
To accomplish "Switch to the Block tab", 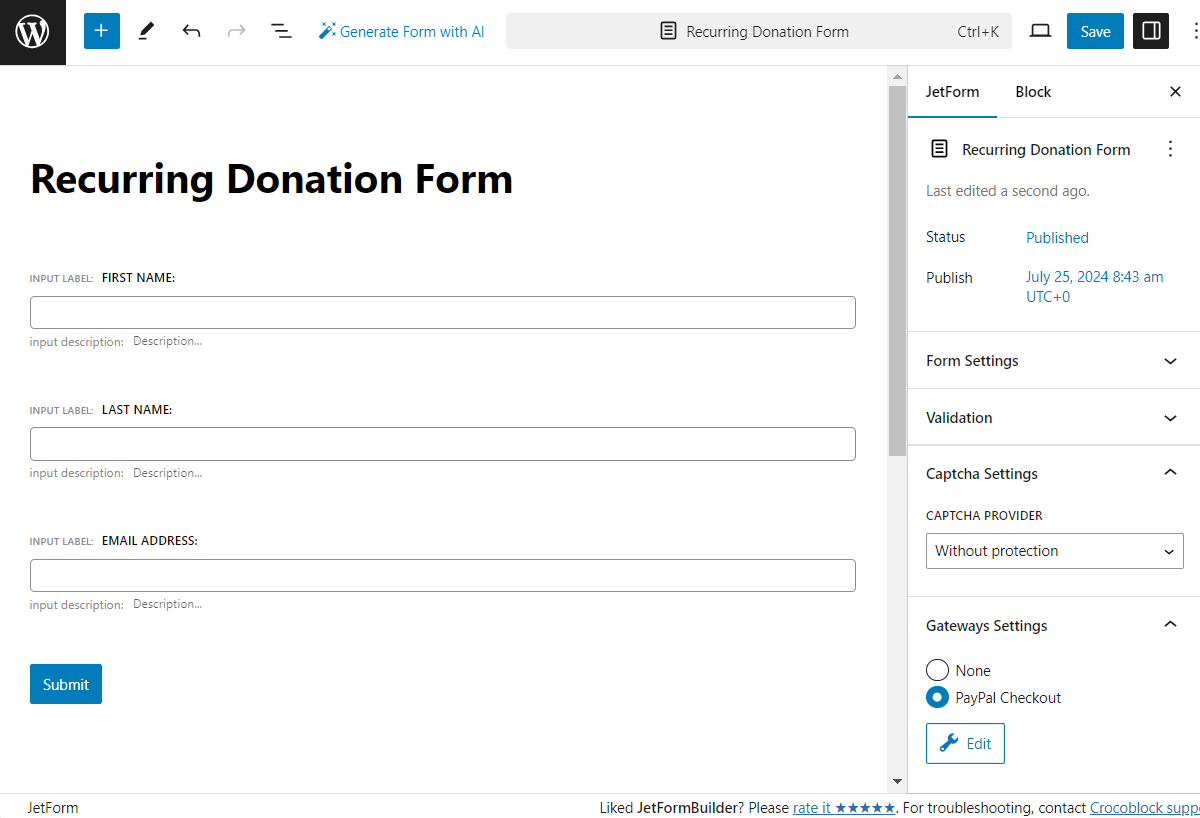I will coord(1033,91).
